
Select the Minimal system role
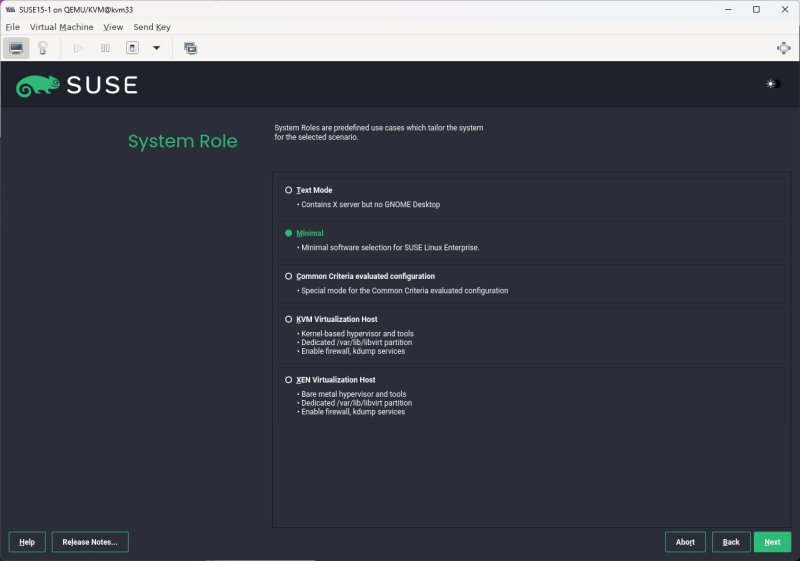pos(288,233)
